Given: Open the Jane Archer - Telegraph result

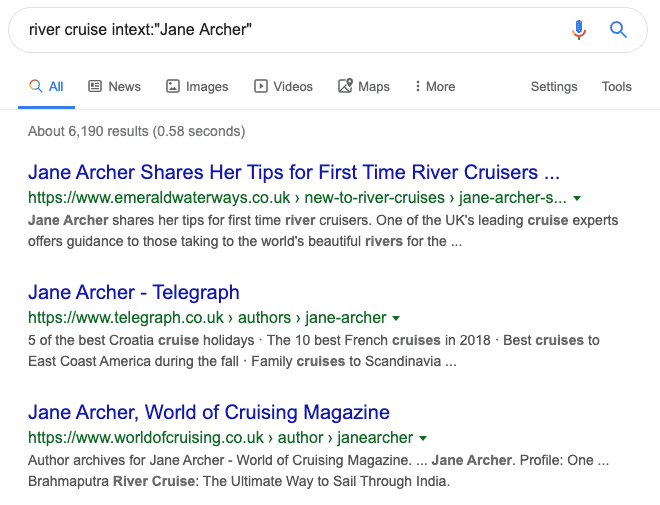Looking at the screenshot, I should click(x=134, y=292).
